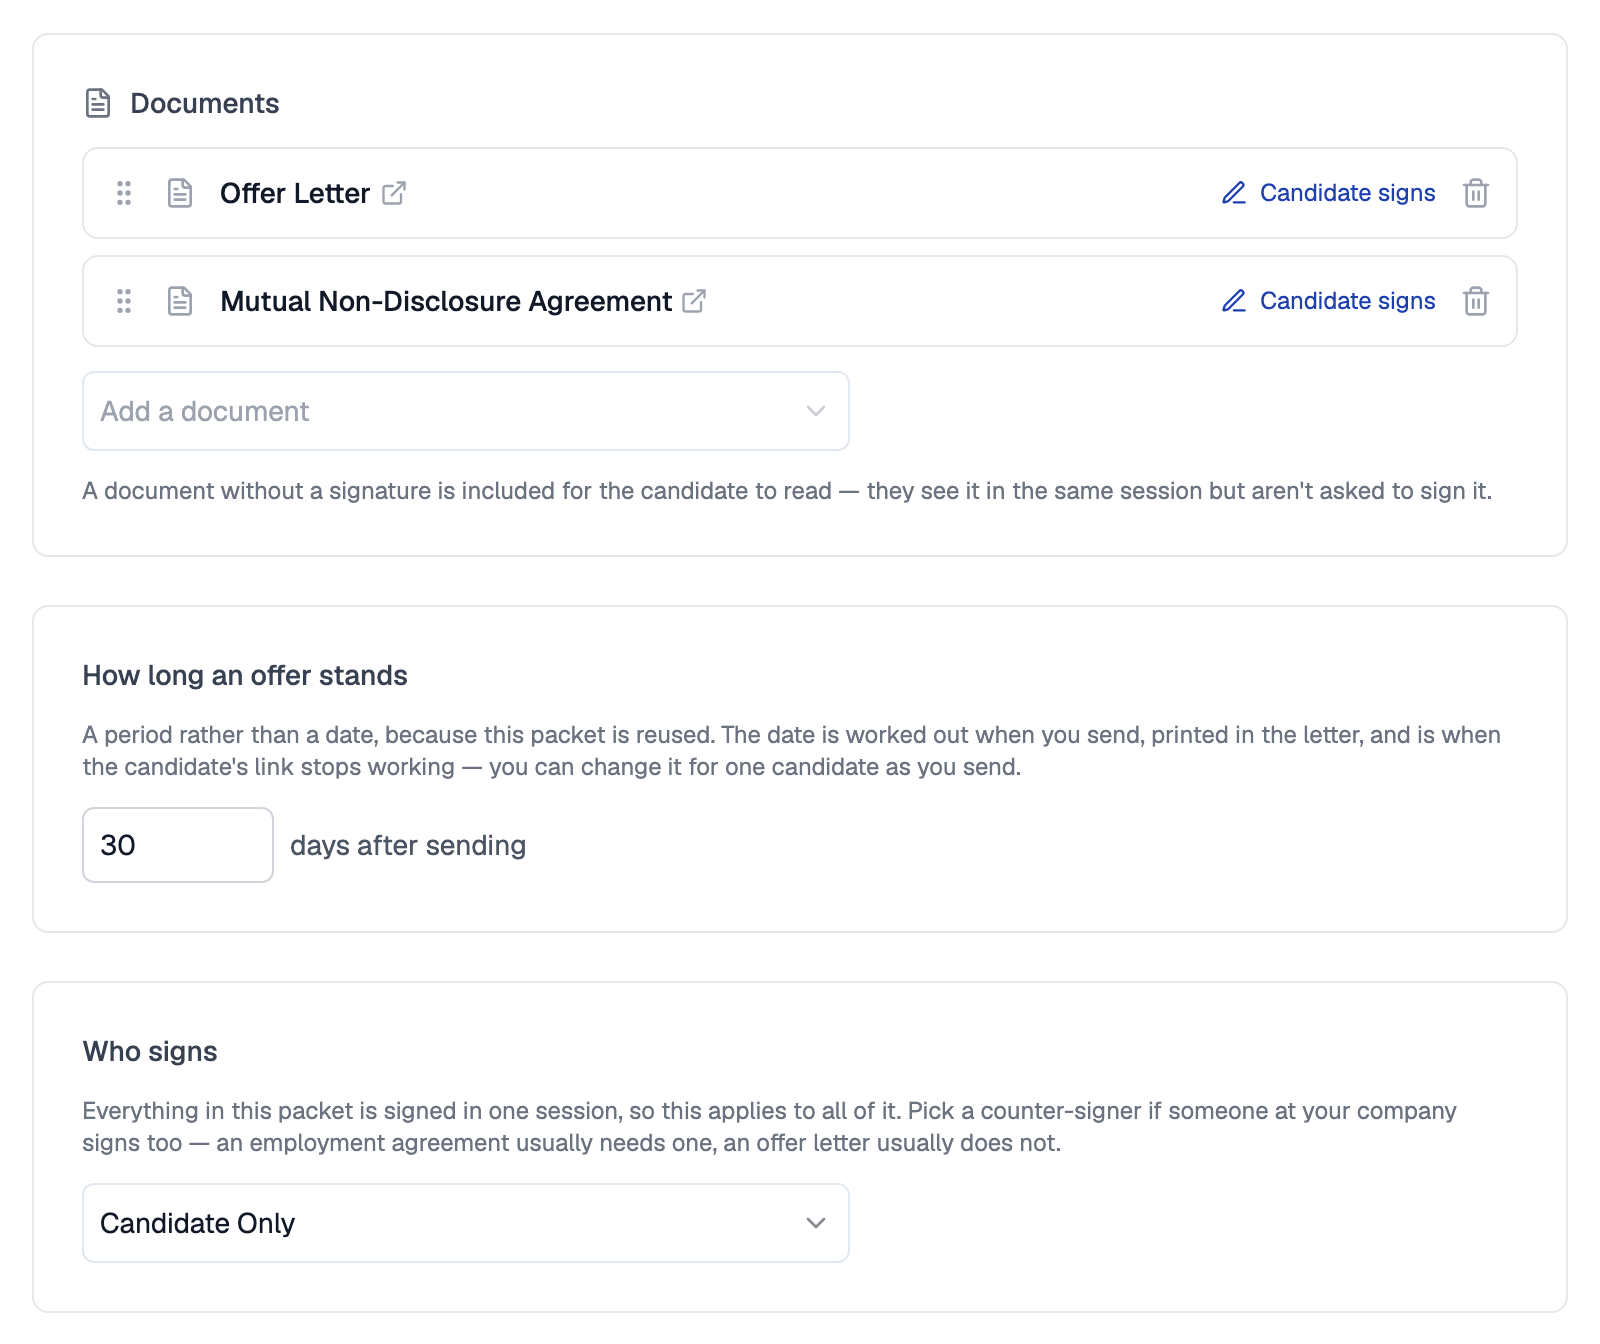Click pen icon in Offer Letter row
The image size is (1600, 1344).
pyautogui.click(x=1234, y=193)
